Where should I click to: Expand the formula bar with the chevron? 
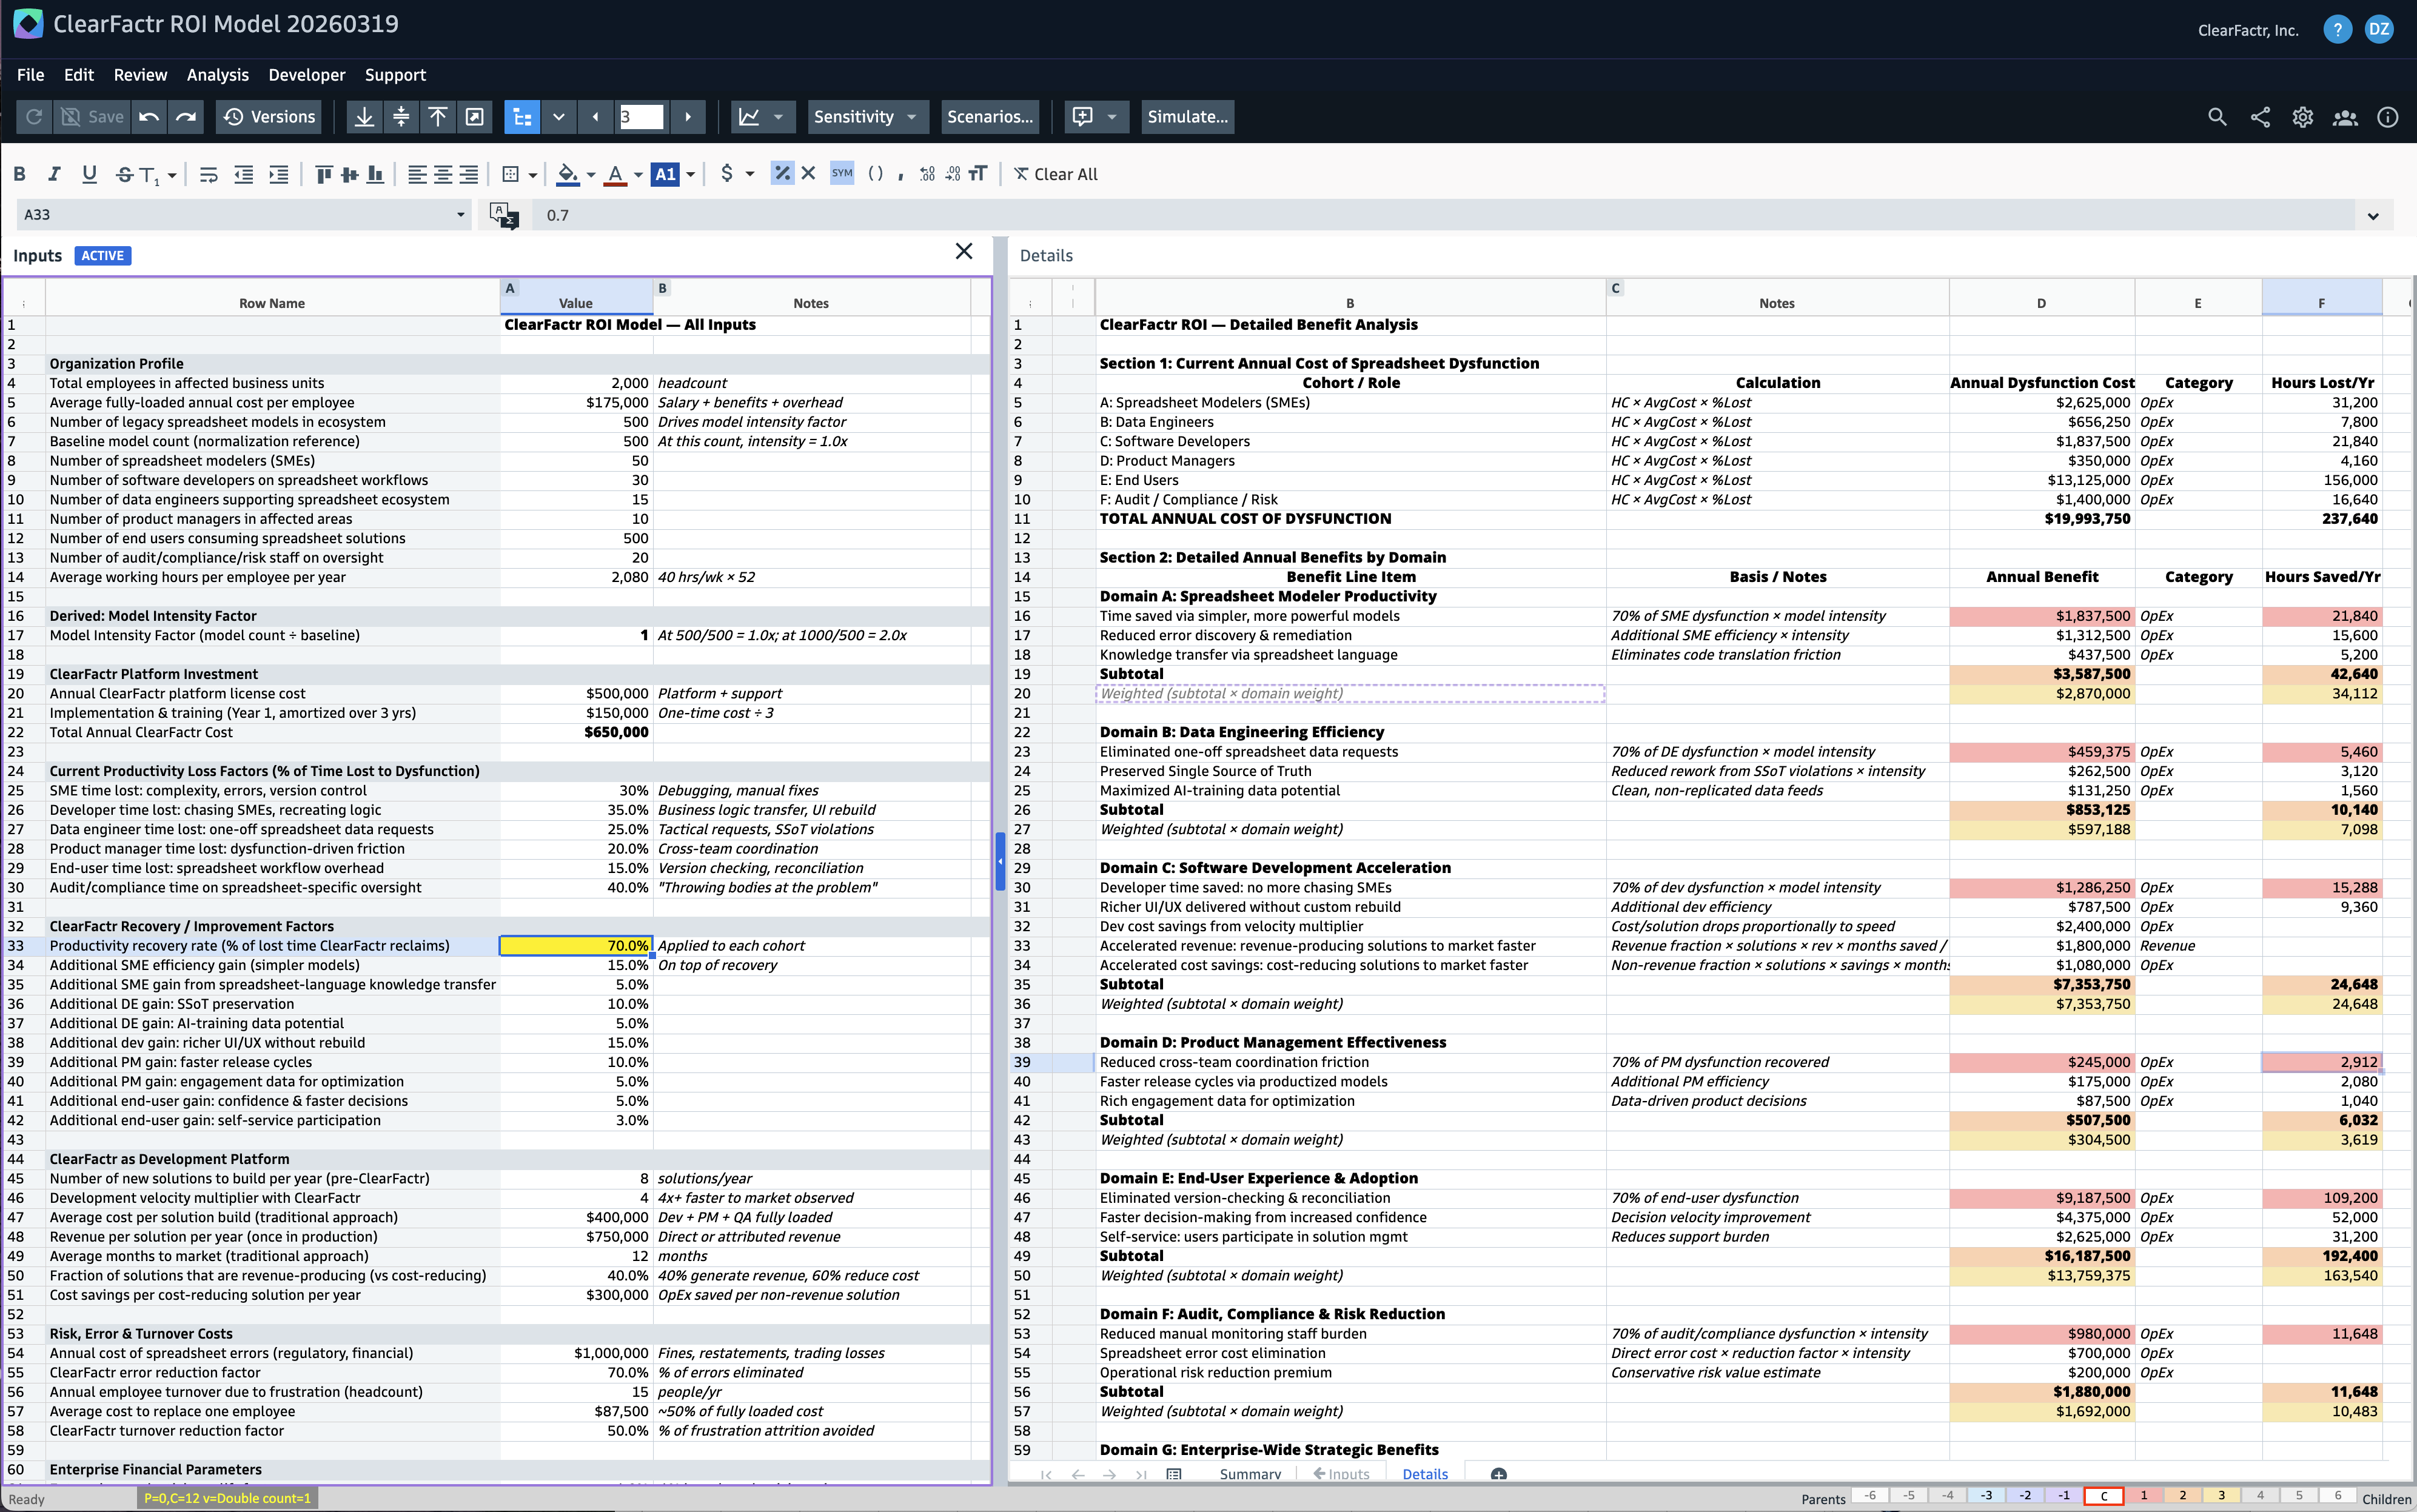(2374, 215)
